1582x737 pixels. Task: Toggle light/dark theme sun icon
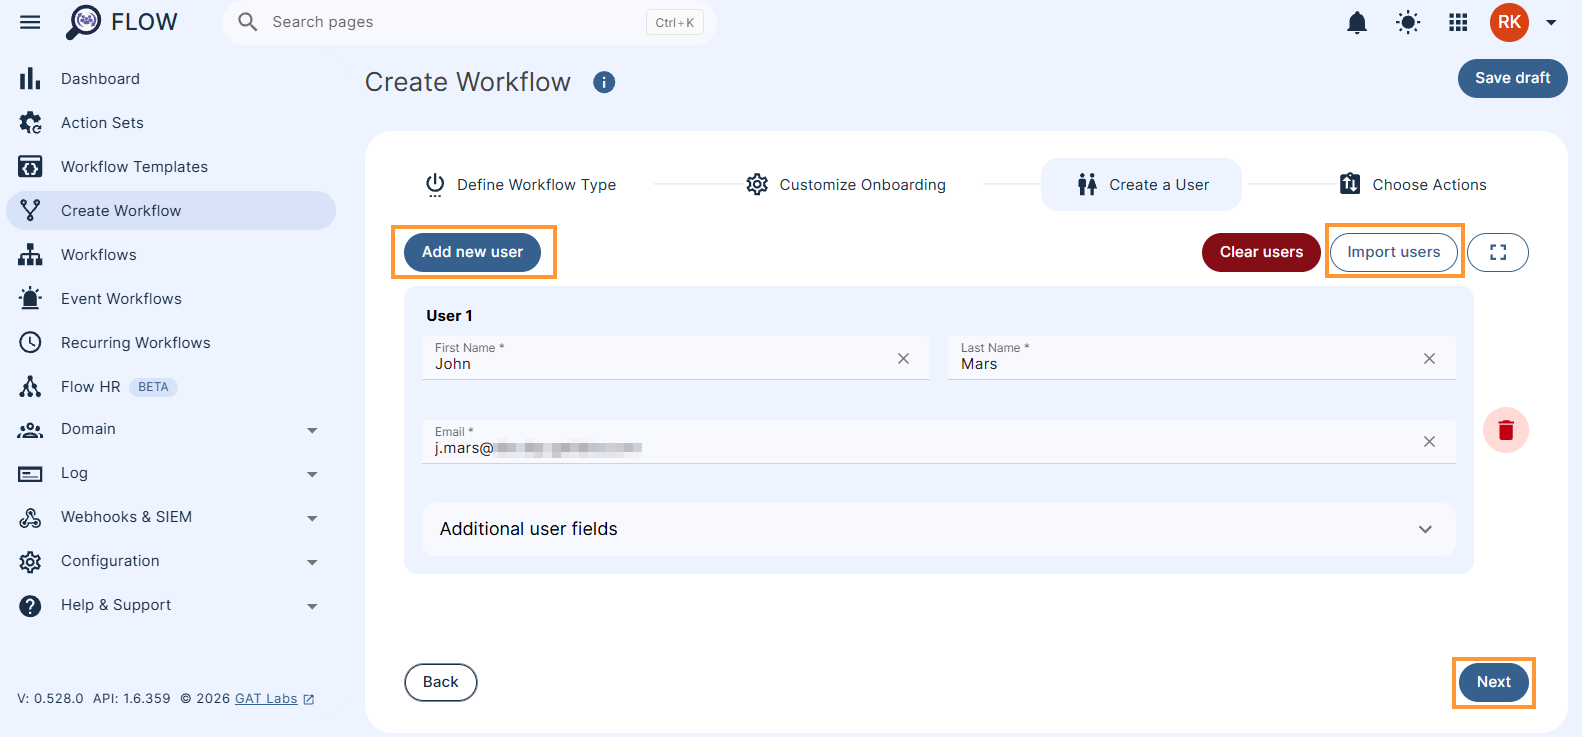coord(1408,22)
